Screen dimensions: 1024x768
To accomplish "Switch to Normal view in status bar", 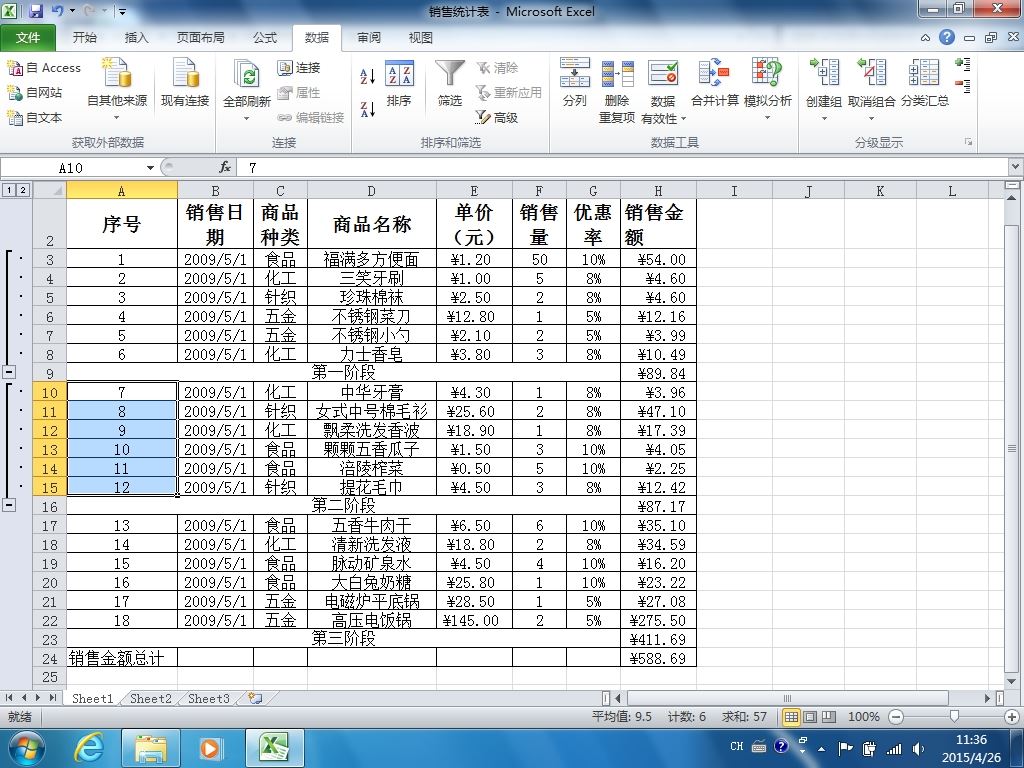I will pos(791,717).
